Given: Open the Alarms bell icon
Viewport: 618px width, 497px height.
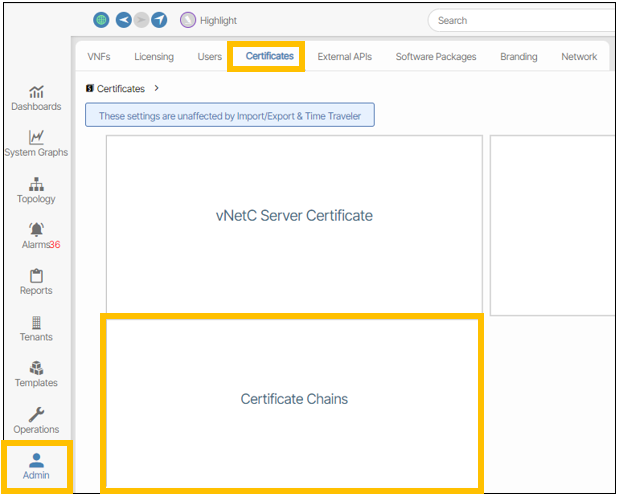Looking at the screenshot, I should click(36, 229).
